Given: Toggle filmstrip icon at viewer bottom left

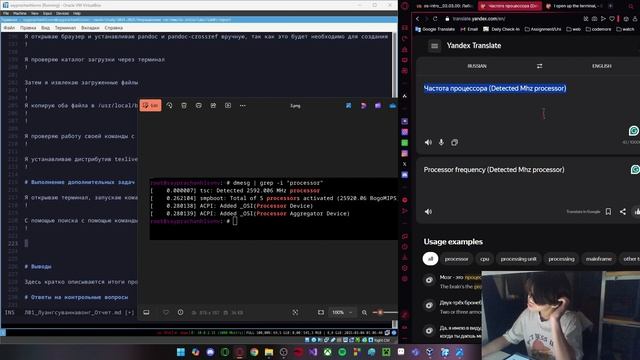Looking at the screenshot, I should pyautogui.click(x=146, y=312).
